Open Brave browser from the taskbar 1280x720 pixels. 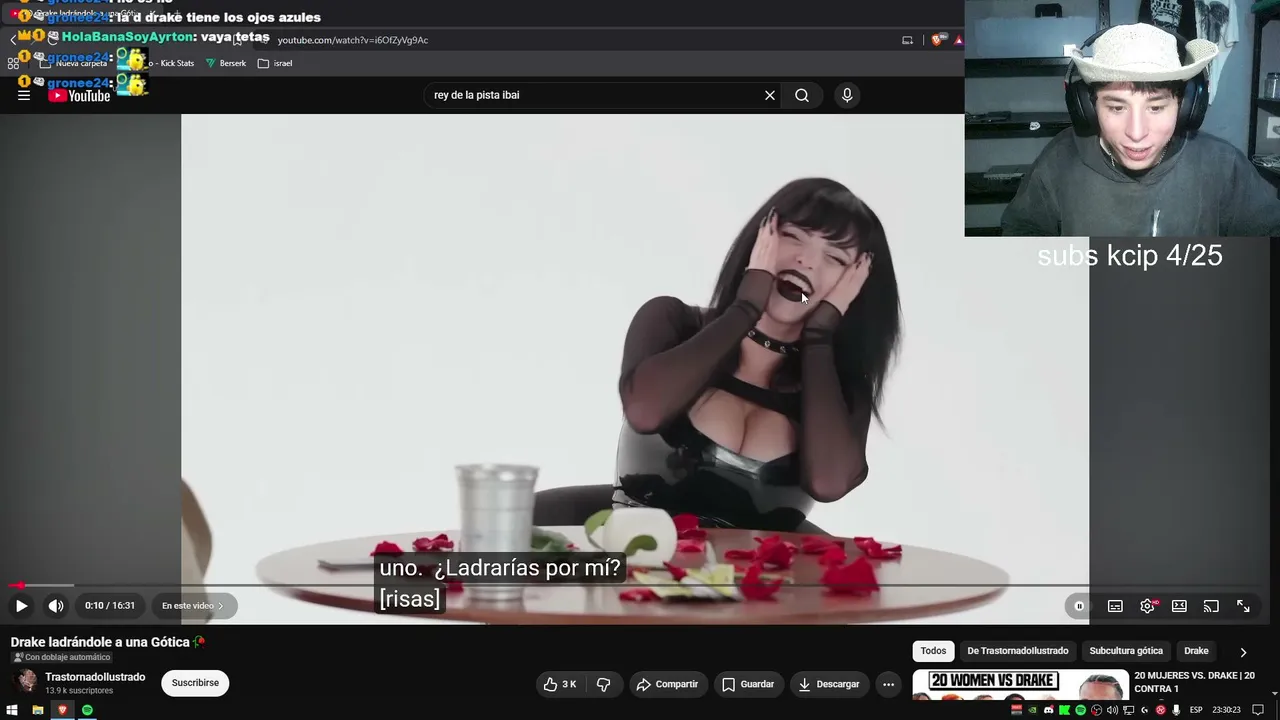(62, 710)
